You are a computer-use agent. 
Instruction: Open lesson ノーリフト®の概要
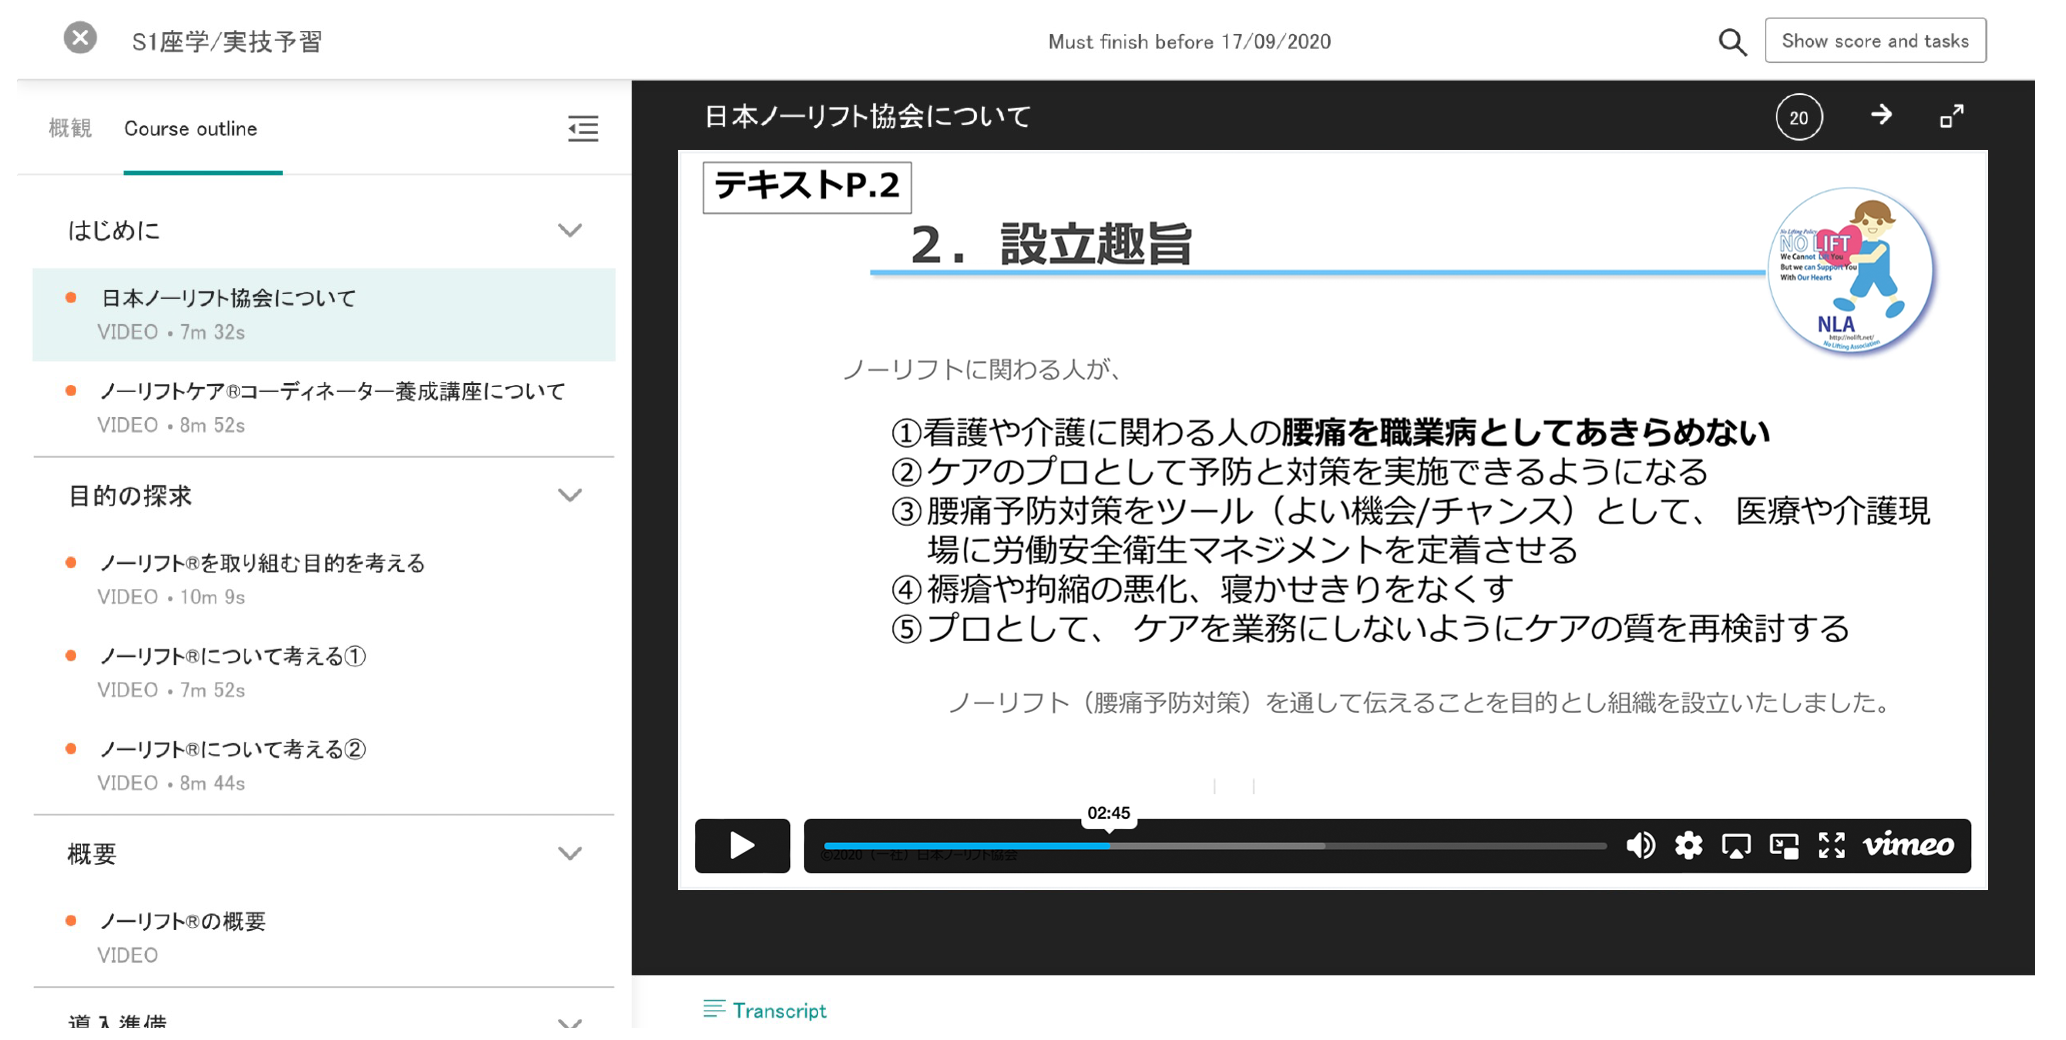point(324,937)
